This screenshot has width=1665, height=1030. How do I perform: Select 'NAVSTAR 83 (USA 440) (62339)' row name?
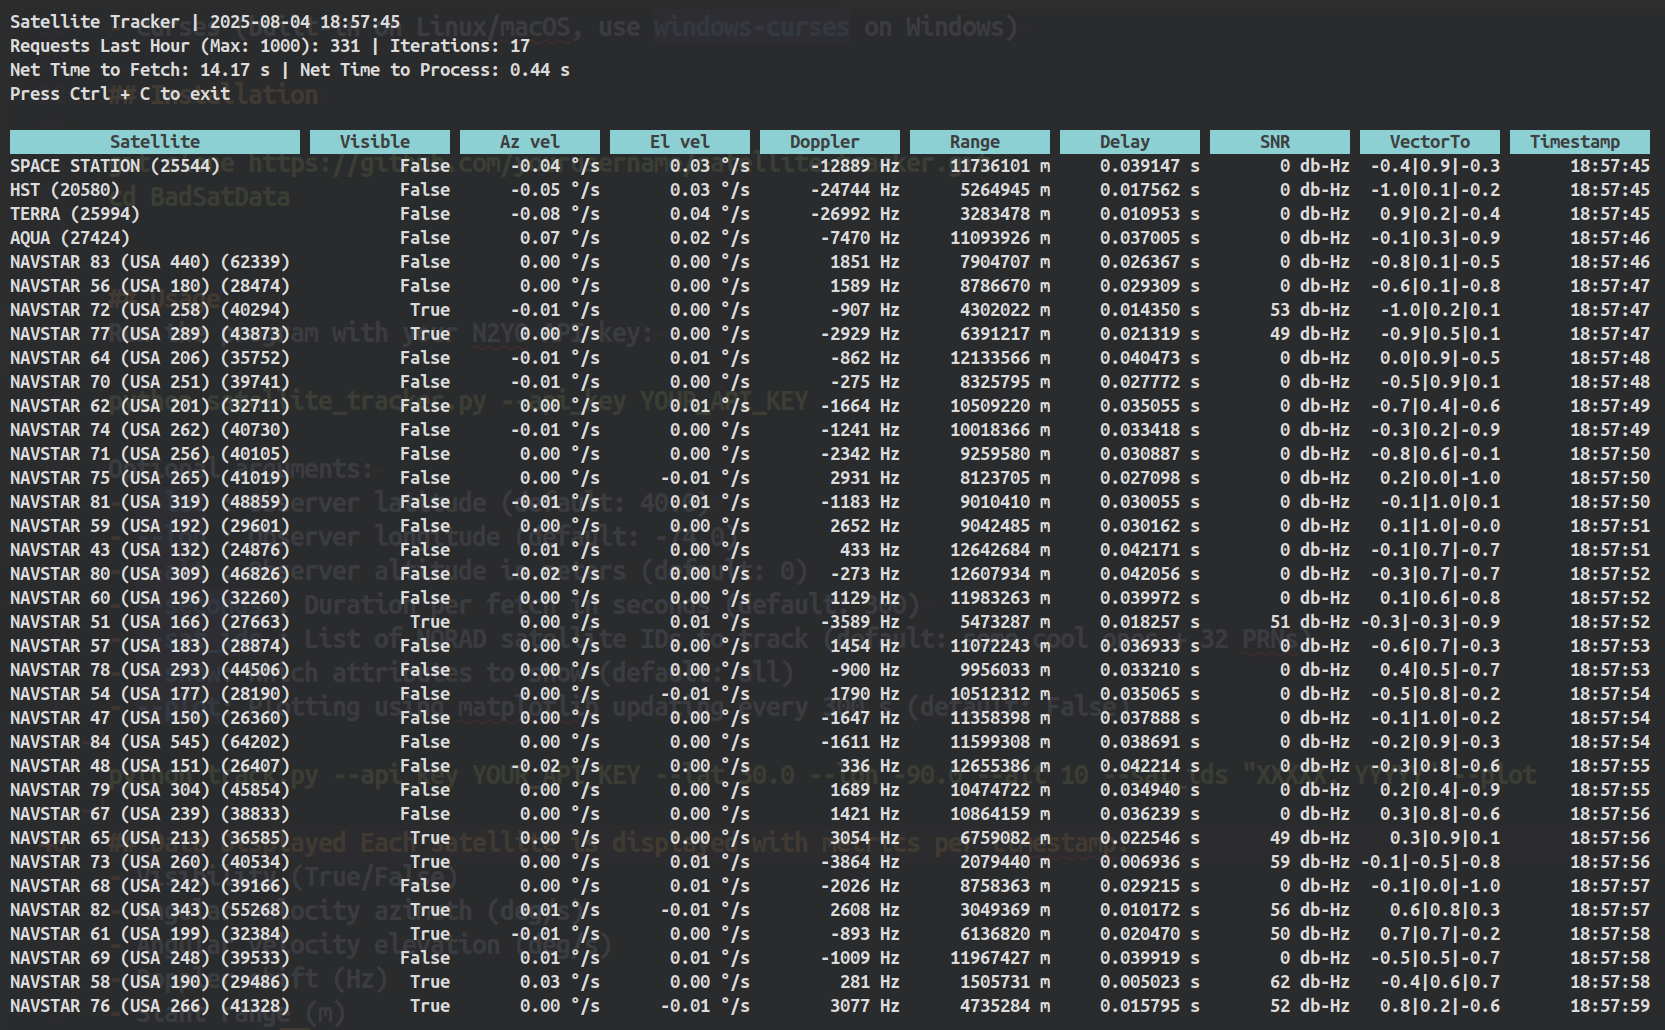point(150,262)
